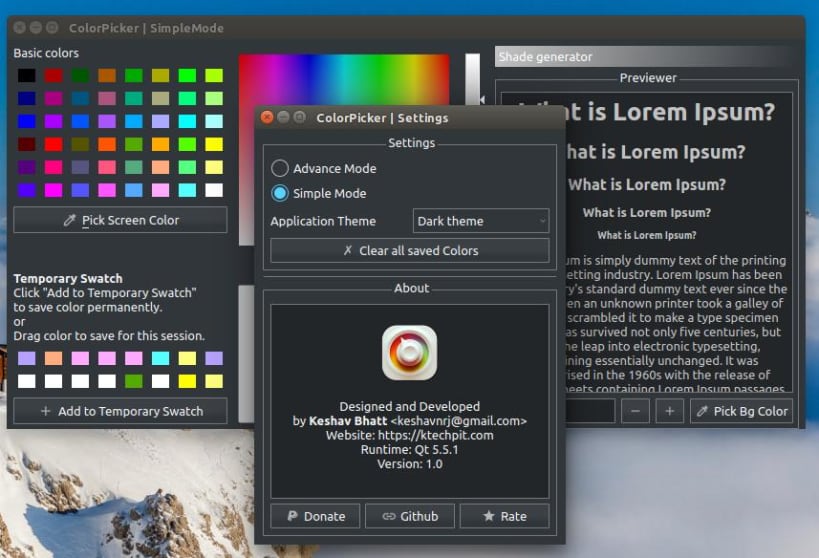Click the ColorPicker app logo in About

410,353
